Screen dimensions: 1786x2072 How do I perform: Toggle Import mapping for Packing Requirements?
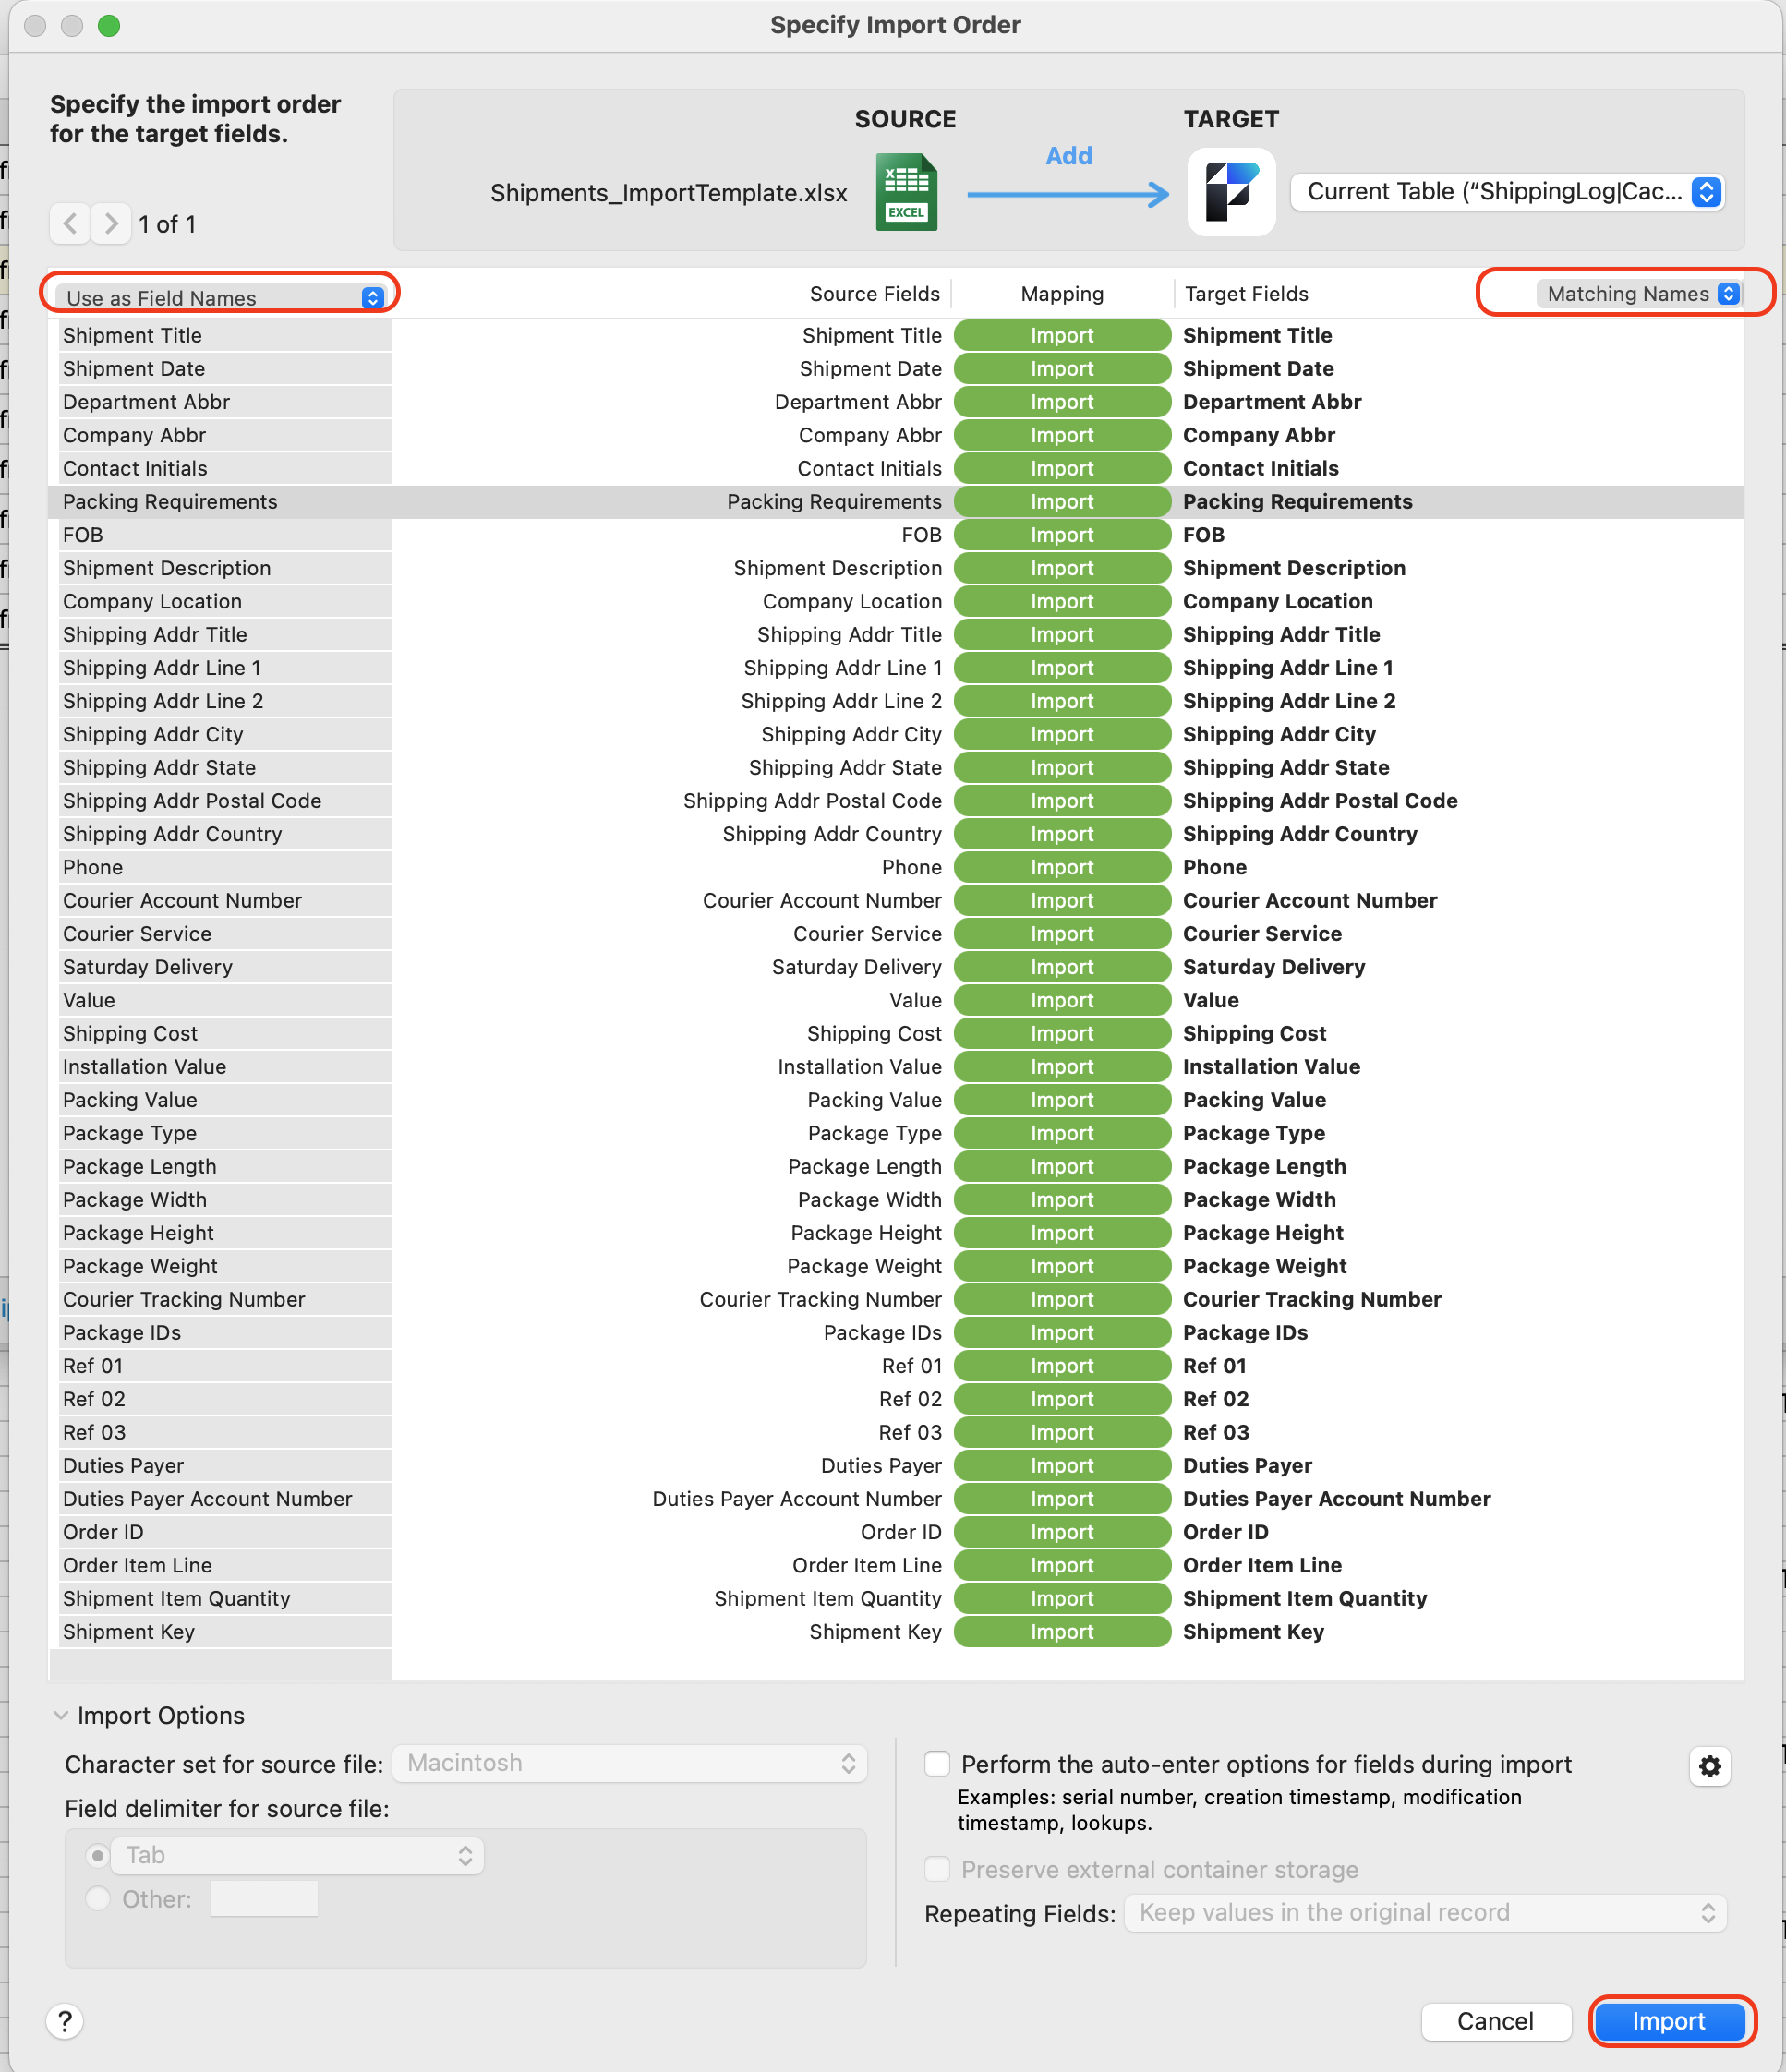point(1061,502)
